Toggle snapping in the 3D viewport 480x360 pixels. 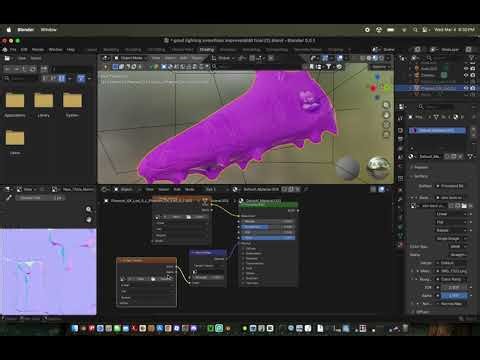252,58
